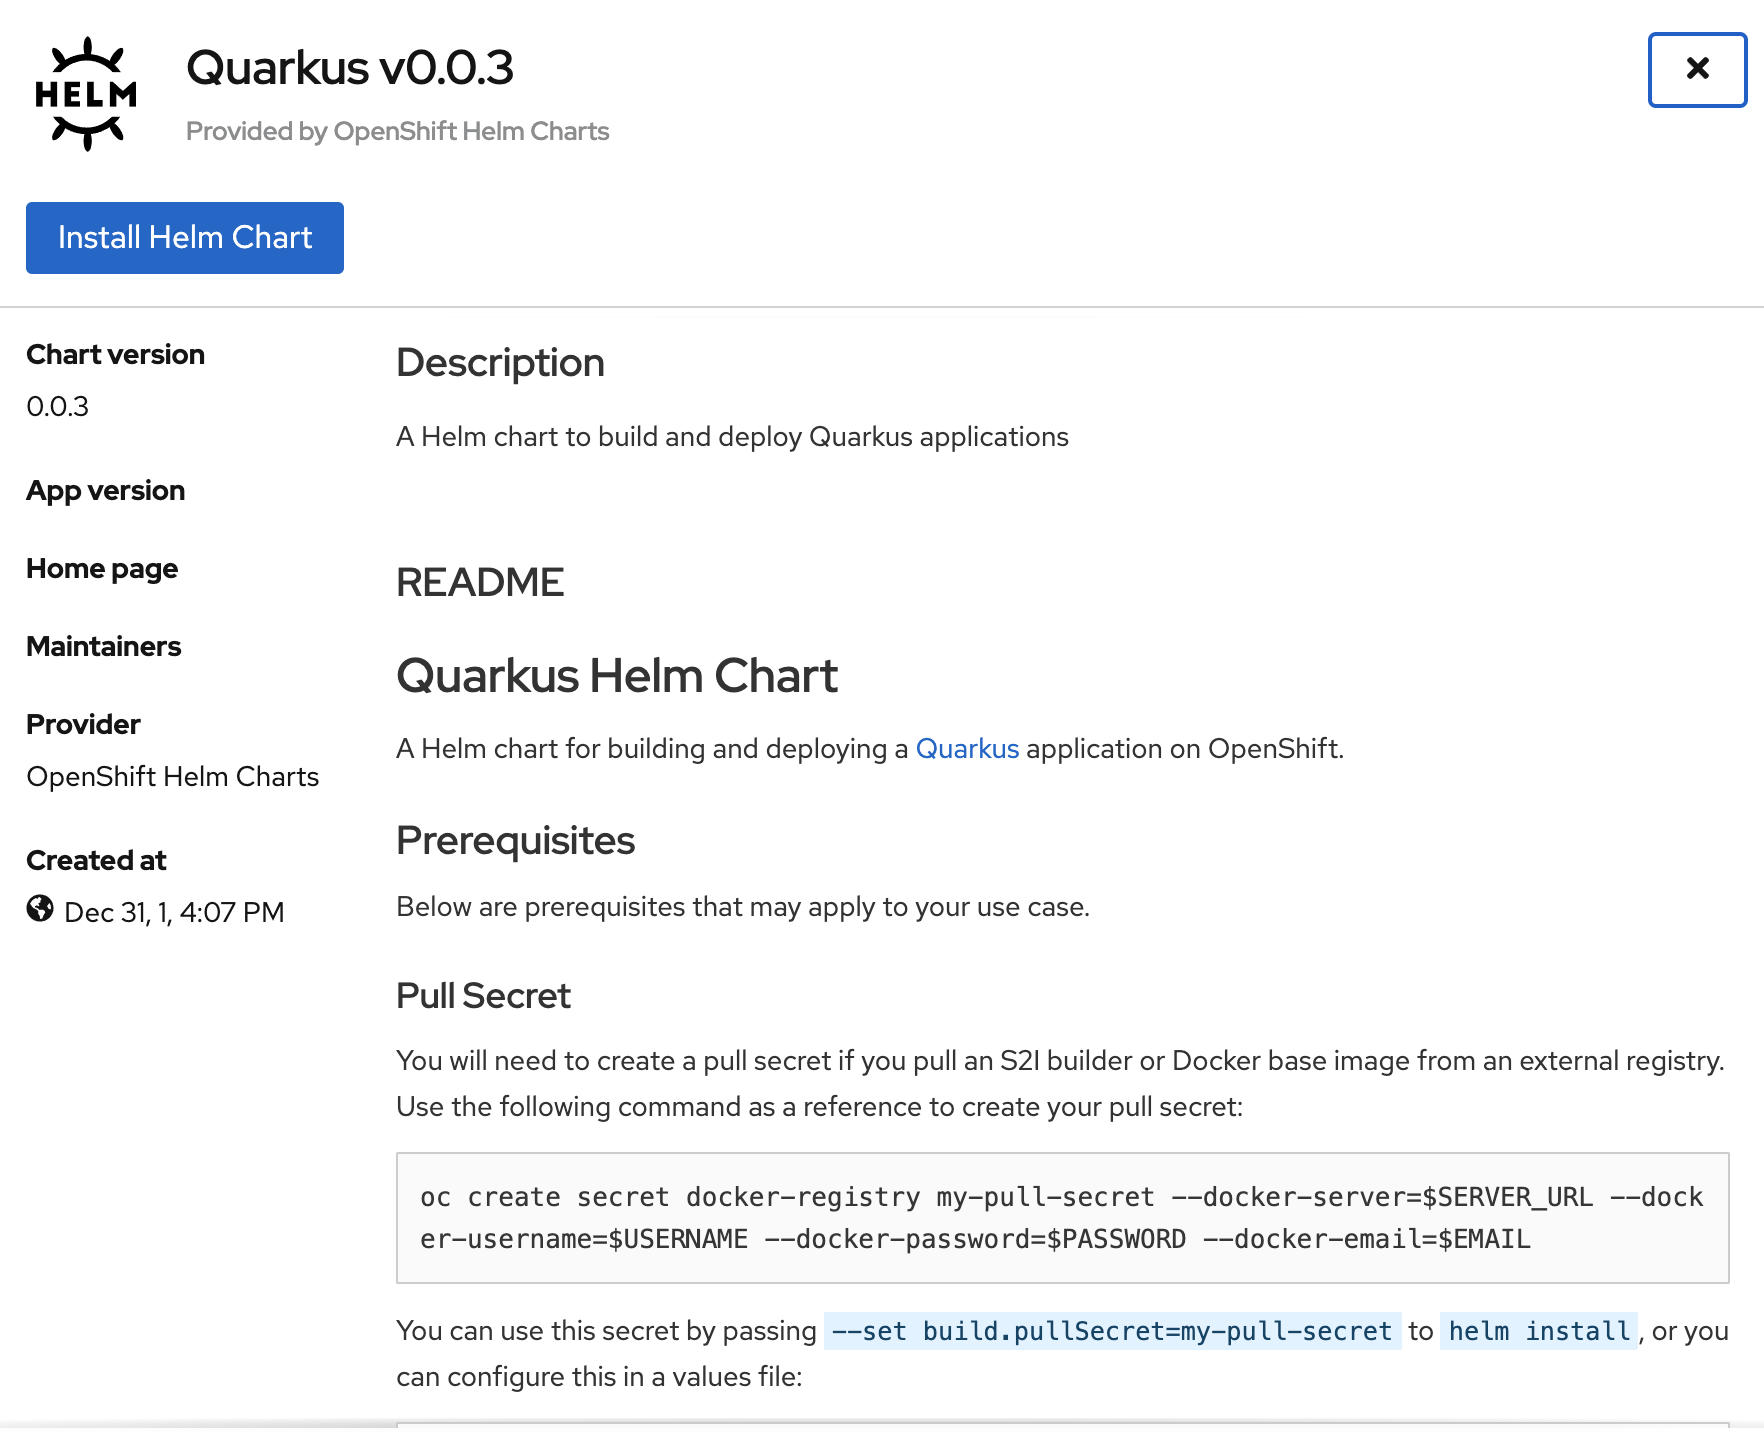The width and height of the screenshot is (1764, 1432).
Task: Click the Chart version label
Action: [x=115, y=353]
